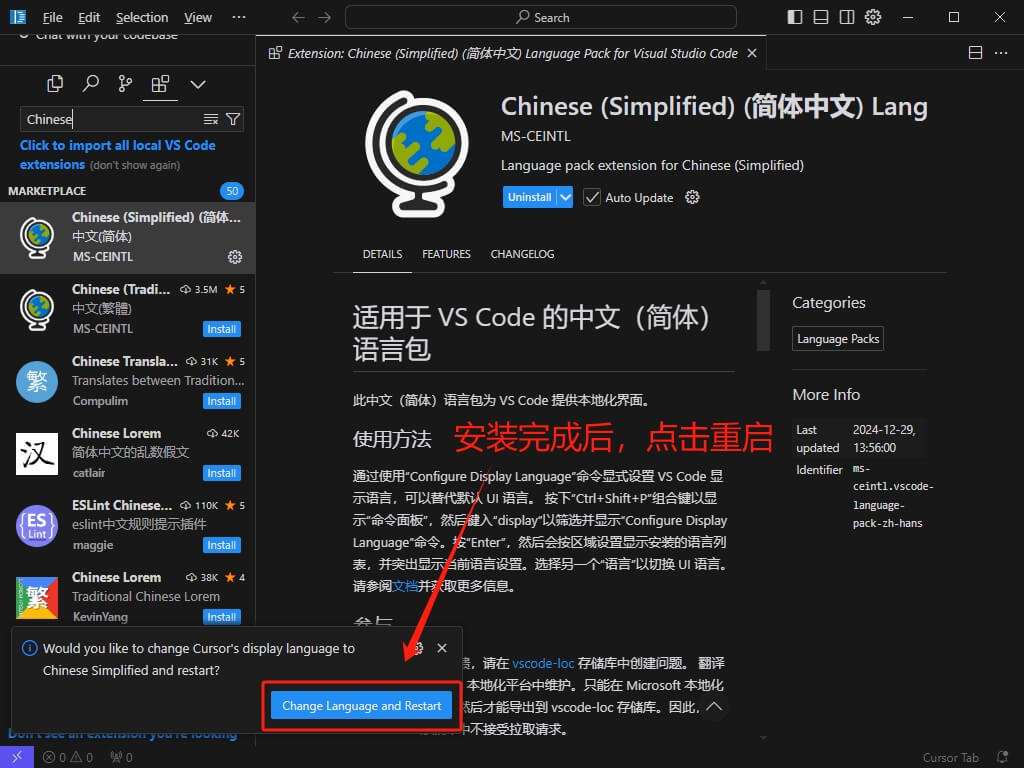Open the Edit menu
Viewport: 1024px width, 768px height.
point(89,18)
